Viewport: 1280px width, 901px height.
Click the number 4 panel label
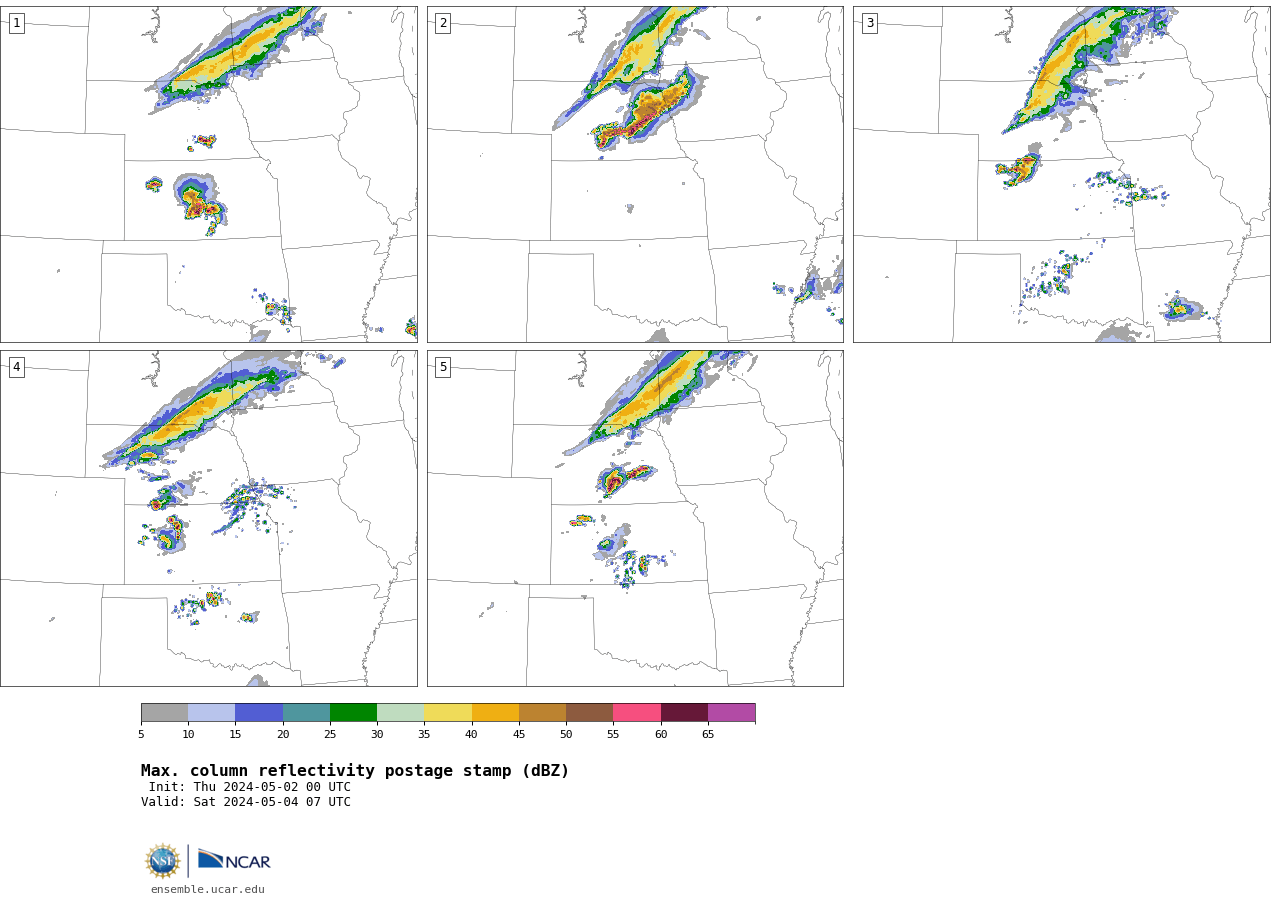click(x=16, y=367)
